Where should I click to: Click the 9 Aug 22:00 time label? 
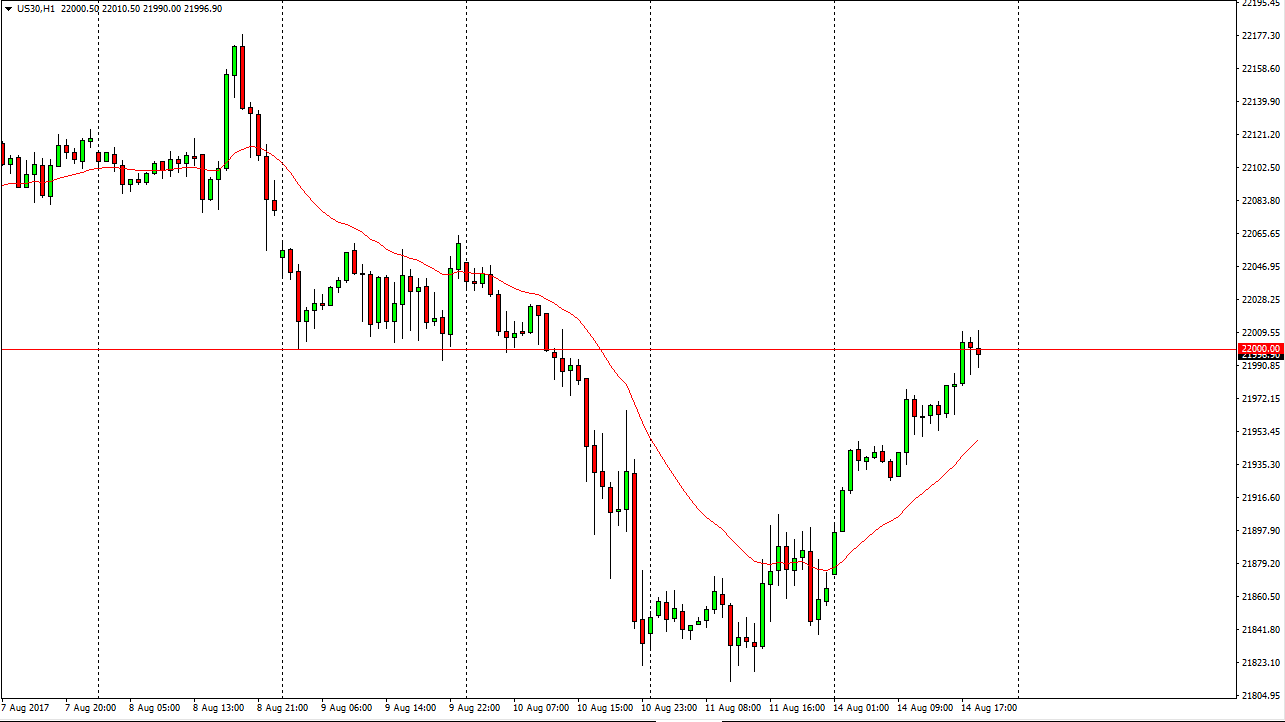tap(474, 708)
